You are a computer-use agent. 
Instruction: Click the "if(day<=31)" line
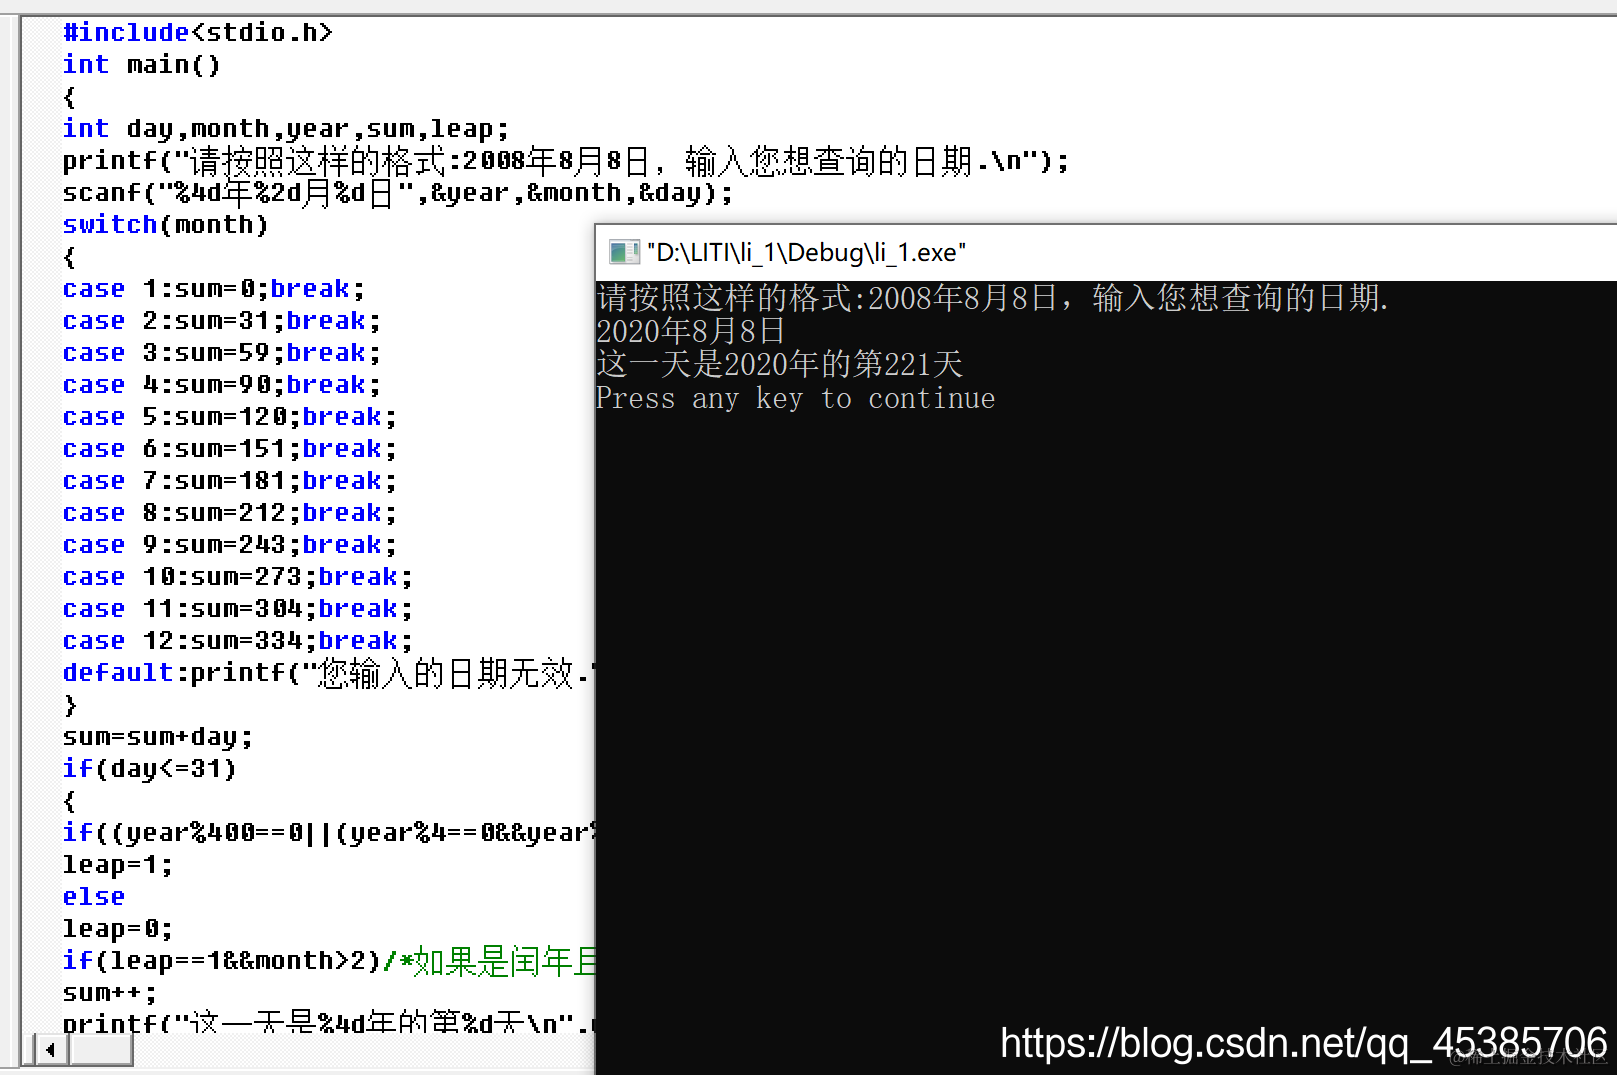pos(149,769)
